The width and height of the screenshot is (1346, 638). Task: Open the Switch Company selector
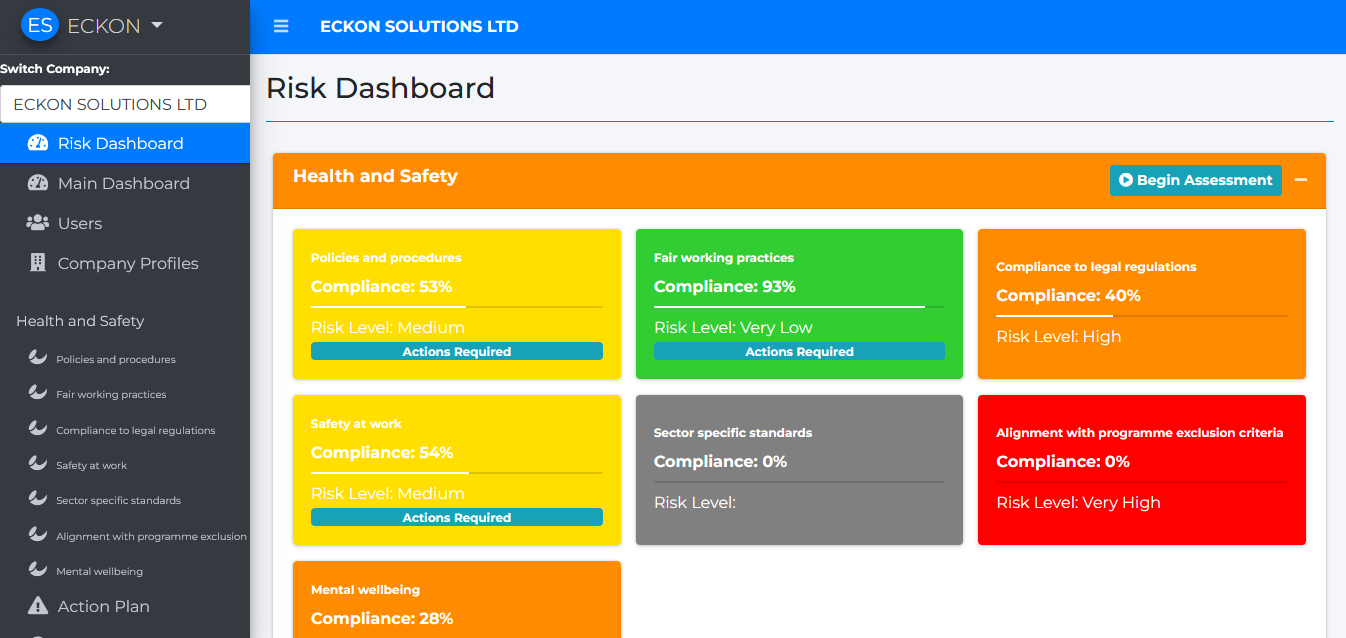coord(125,104)
